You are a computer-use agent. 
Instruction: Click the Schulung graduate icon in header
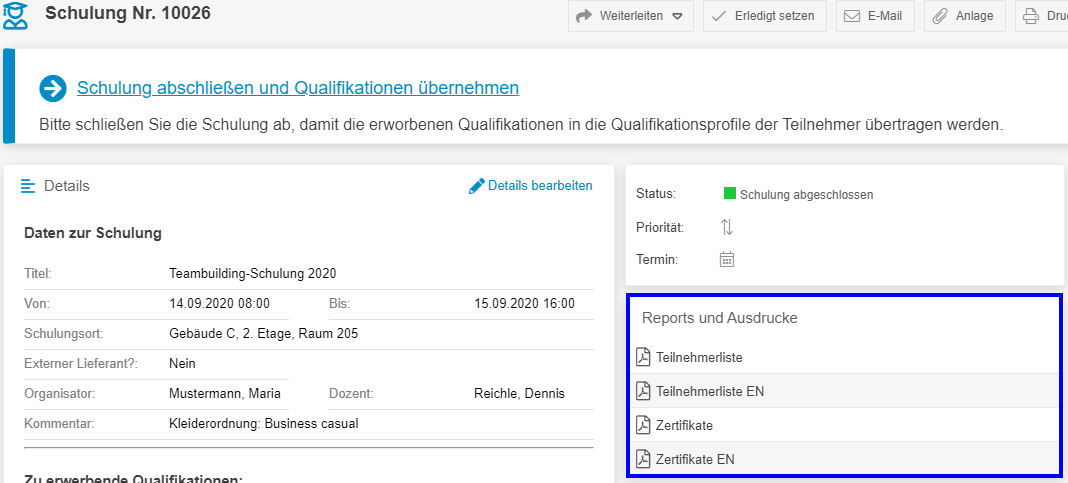tap(15, 16)
